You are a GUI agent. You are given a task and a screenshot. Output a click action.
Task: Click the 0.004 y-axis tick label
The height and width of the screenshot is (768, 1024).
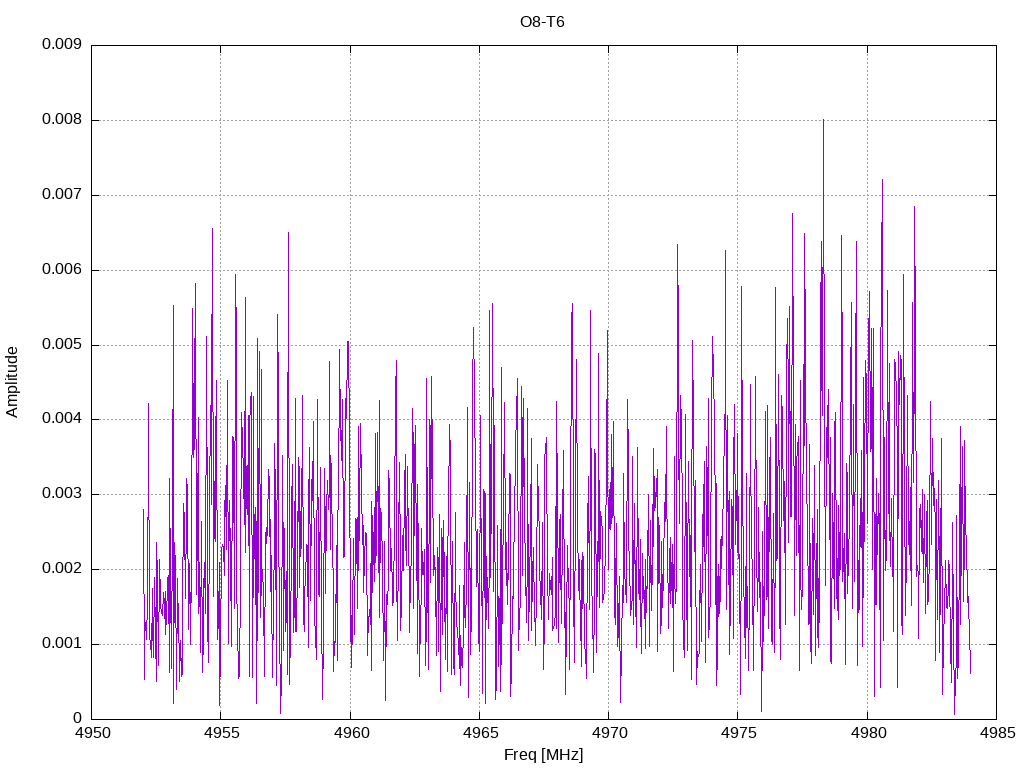coord(62,419)
